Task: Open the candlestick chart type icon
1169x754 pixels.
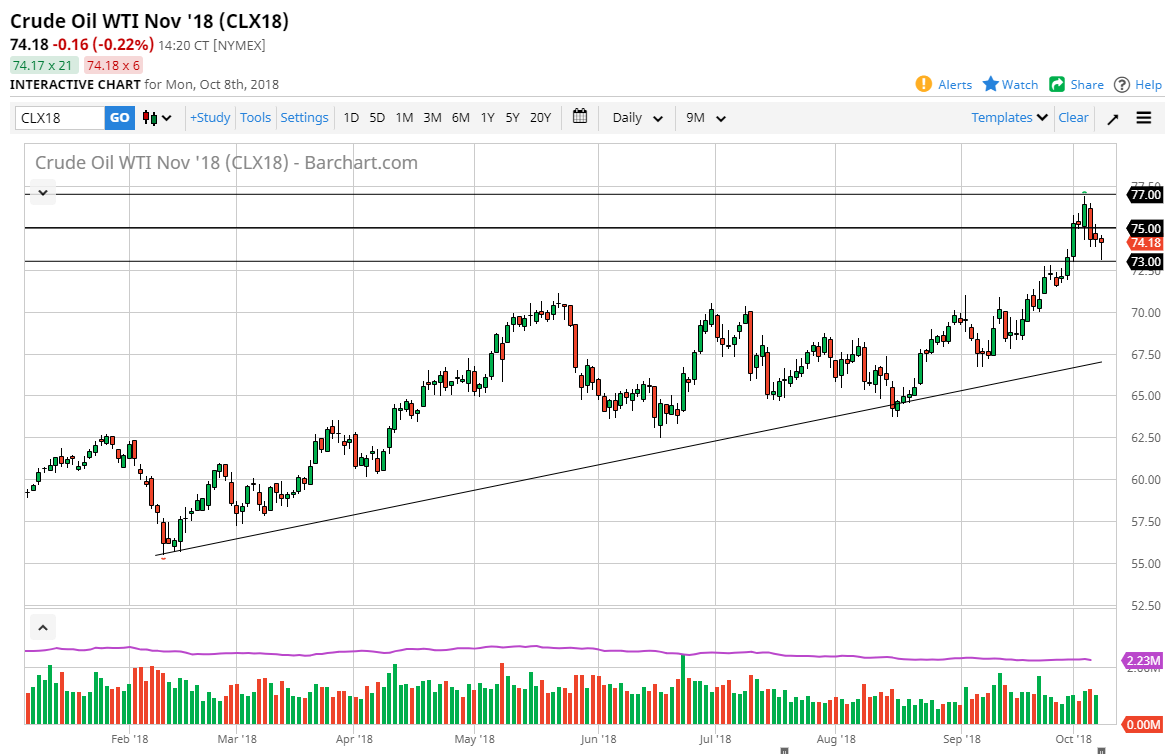Action: pos(150,117)
